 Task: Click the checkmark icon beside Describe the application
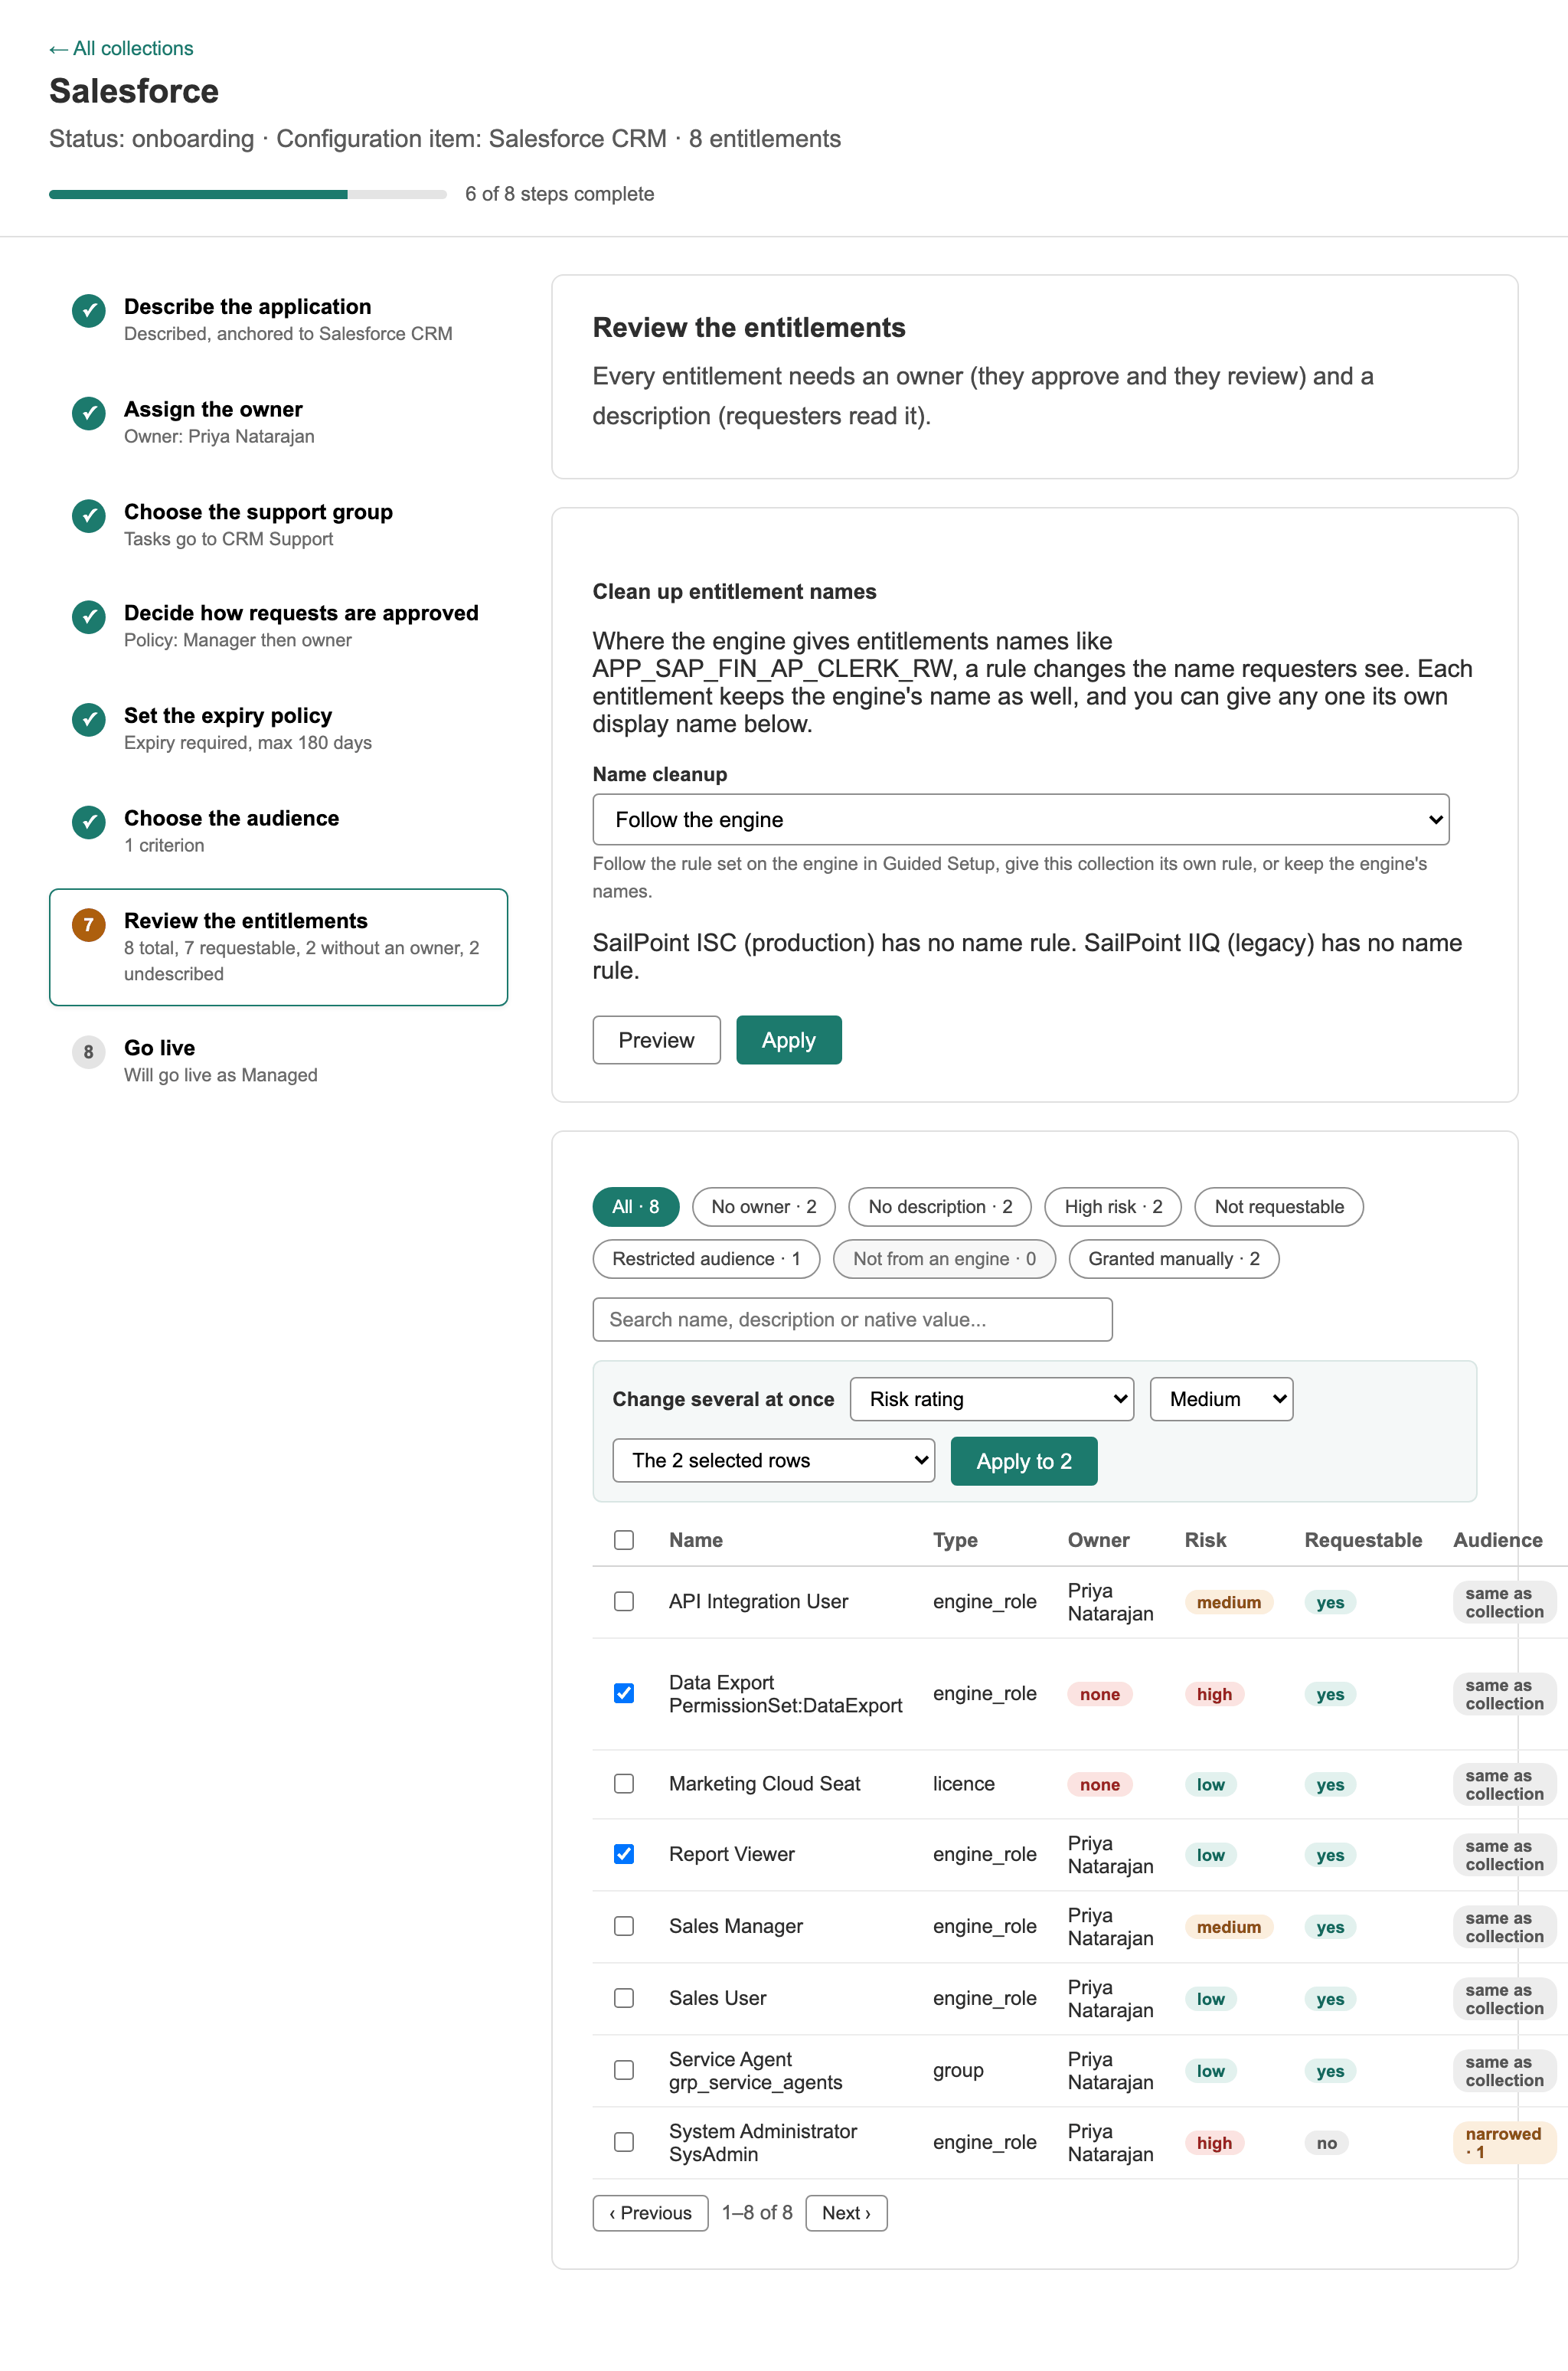[89, 311]
